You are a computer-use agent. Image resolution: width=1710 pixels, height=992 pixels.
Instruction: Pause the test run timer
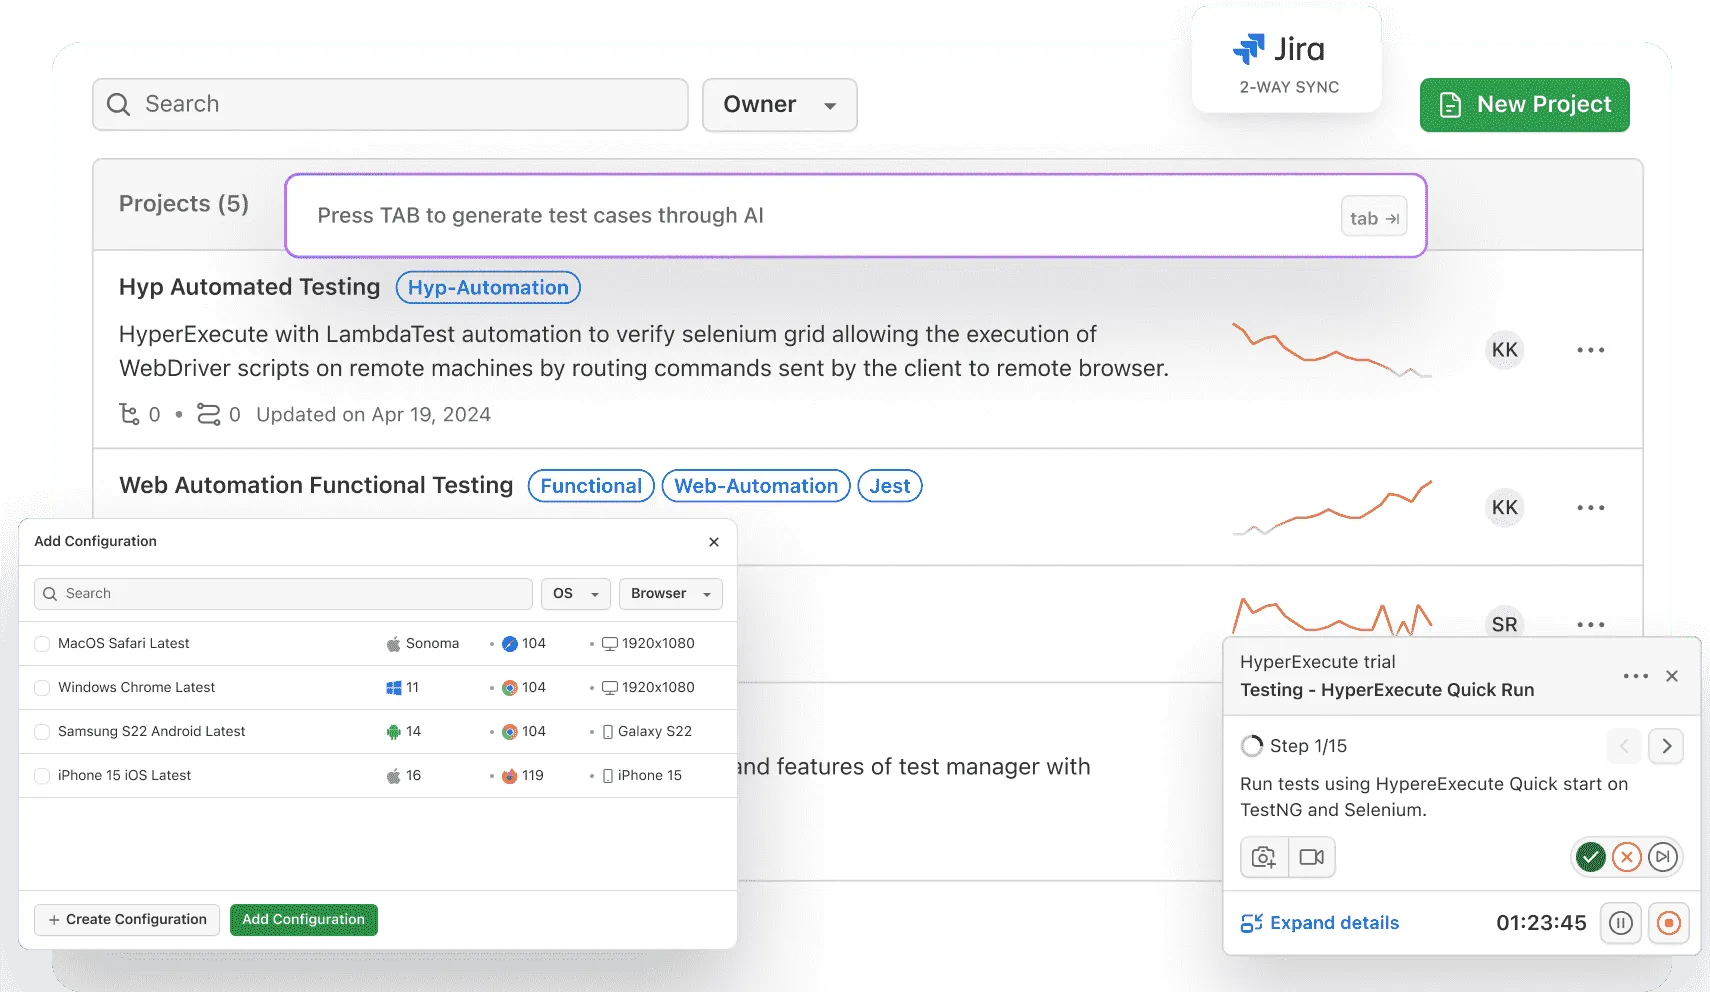(x=1621, y=923)
